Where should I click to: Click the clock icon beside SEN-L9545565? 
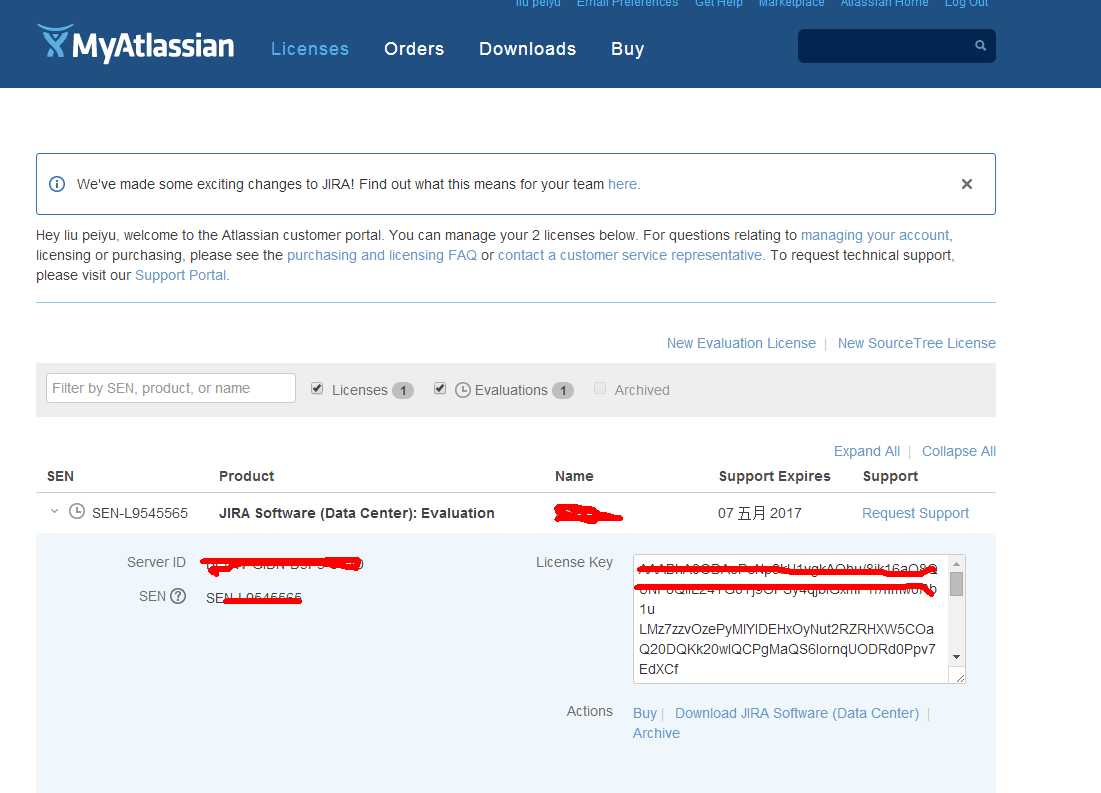point(77,511)
